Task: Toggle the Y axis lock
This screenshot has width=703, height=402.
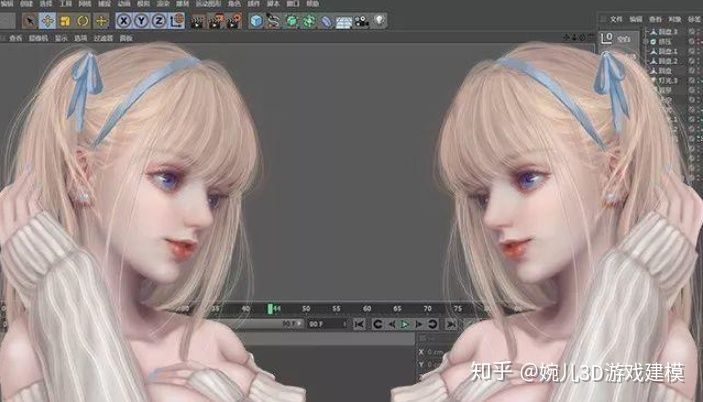Action: coord(141,21)
